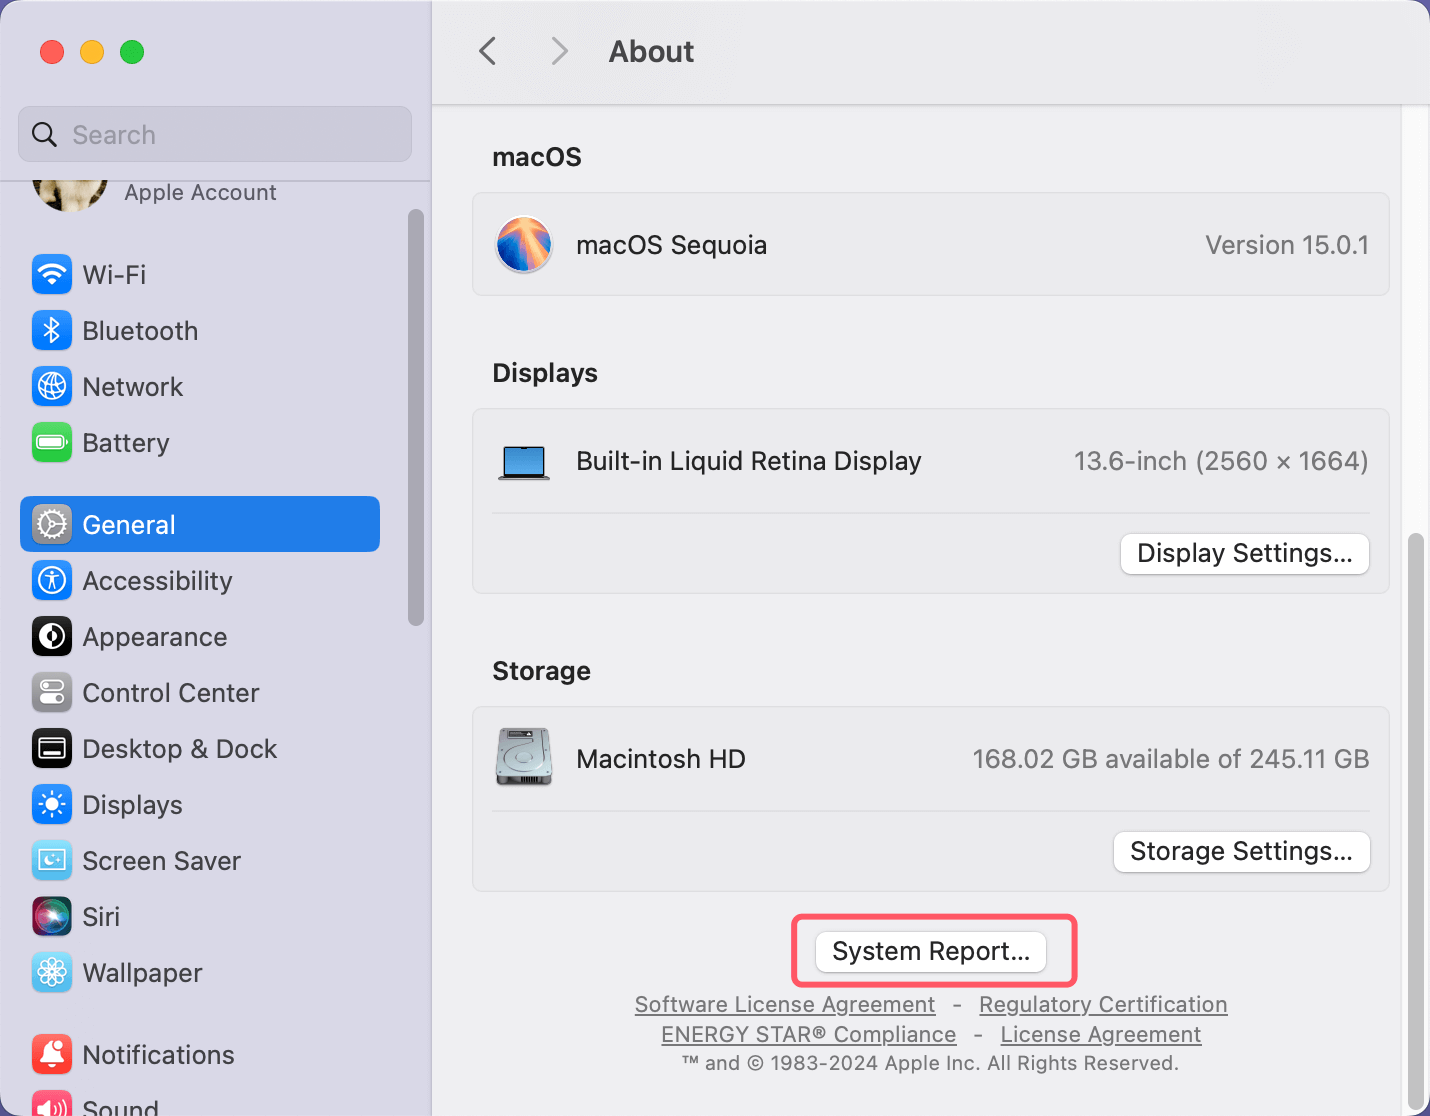Screen dimensions: 1430x1116
Task: Navigate back with the left chevron
Action: [488, 51]
